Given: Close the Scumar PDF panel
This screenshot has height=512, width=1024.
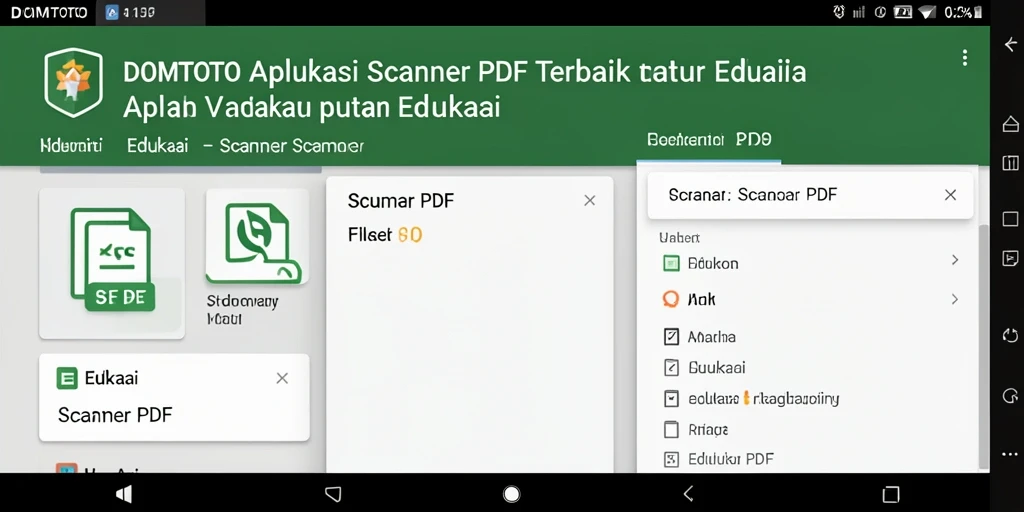Looking at the screenshot, I should tap(590, 200).
